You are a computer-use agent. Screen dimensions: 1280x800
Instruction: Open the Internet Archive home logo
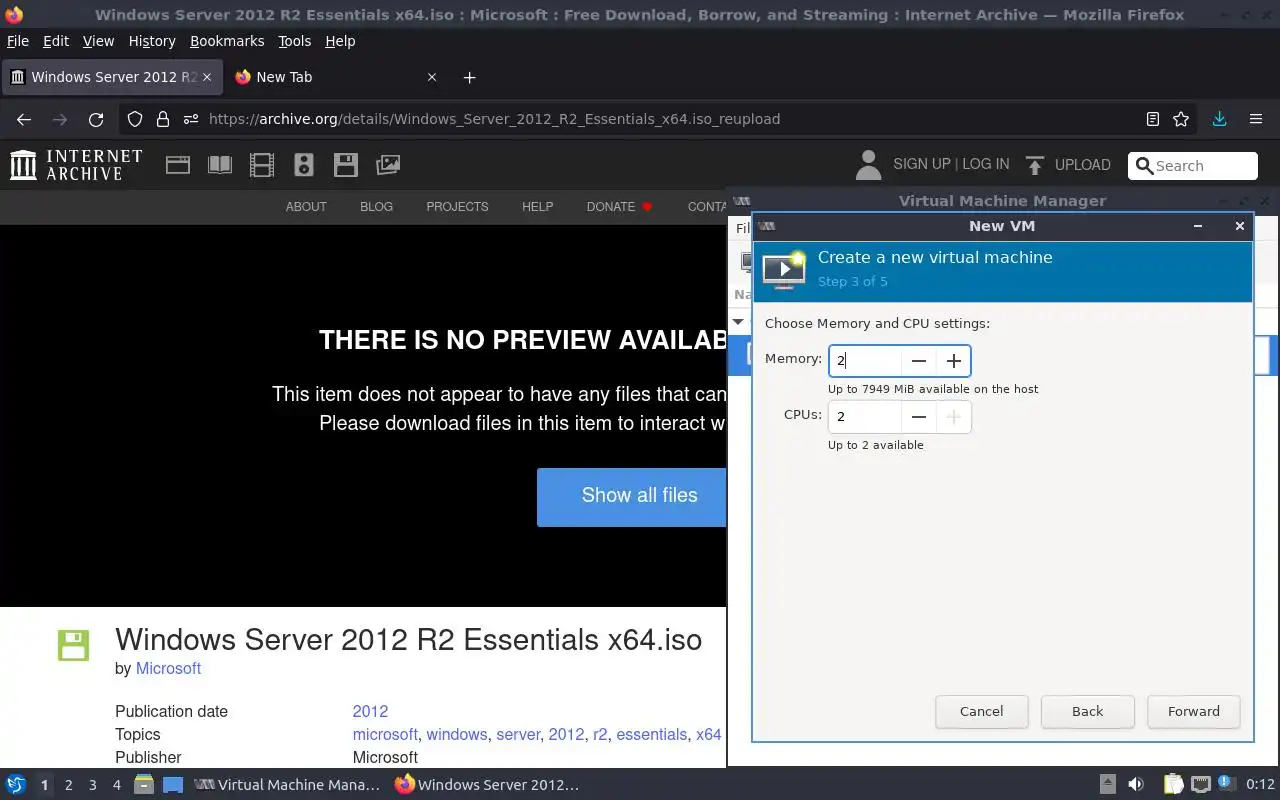[76, 165]
